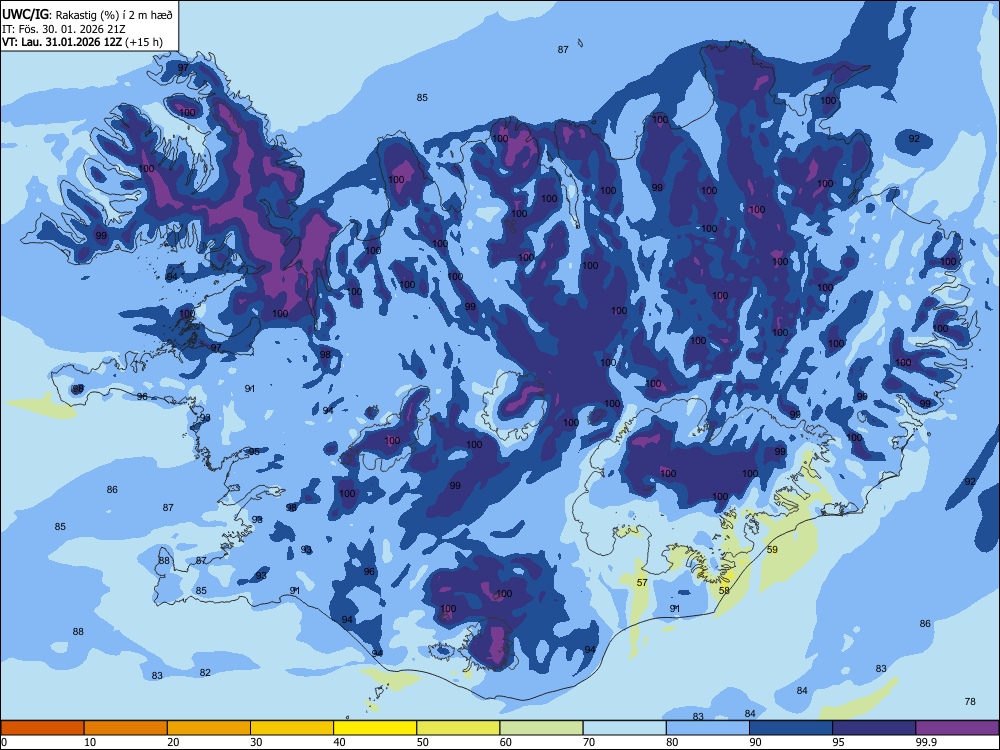Click the legend scale label 50

coord(423,742)
